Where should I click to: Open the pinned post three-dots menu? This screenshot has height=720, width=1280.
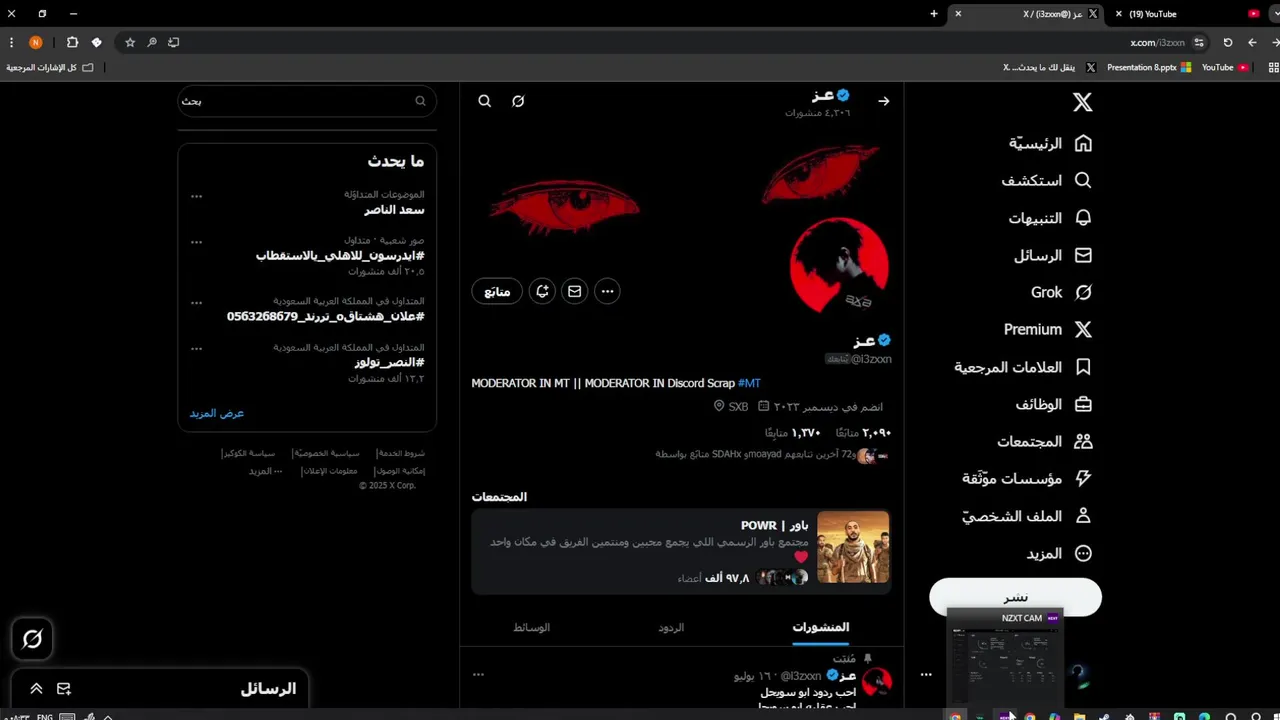click(478, 675)
